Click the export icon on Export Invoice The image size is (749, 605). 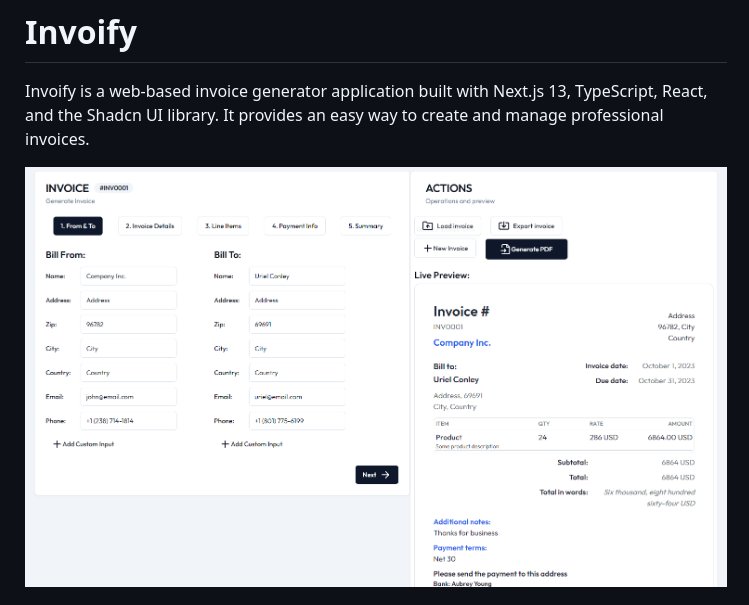tap(504, 226)
